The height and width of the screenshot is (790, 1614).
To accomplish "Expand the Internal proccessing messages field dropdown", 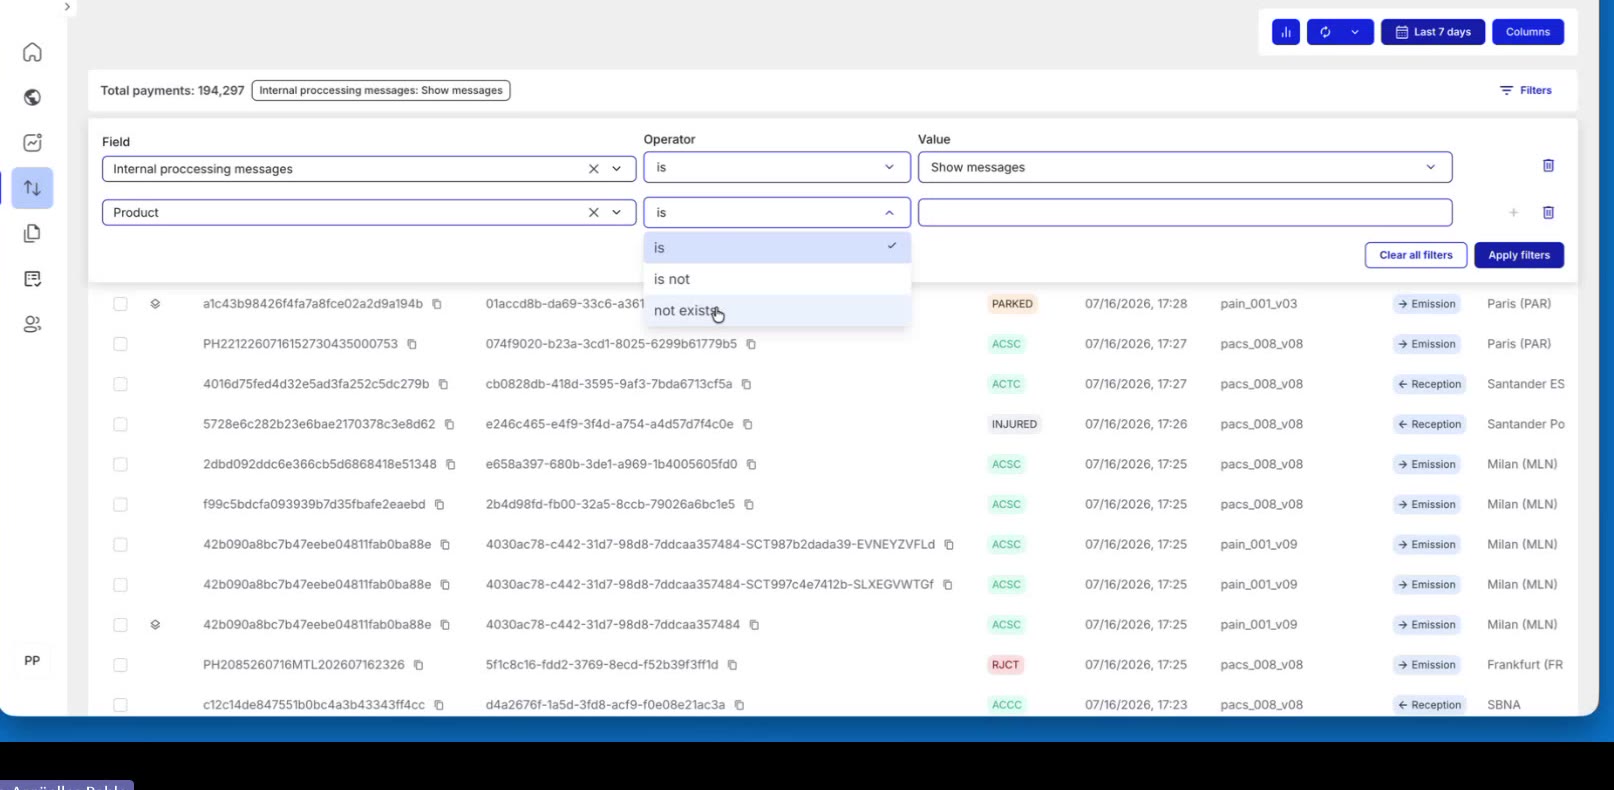I will pyautogui.click(x=617, y=169).
